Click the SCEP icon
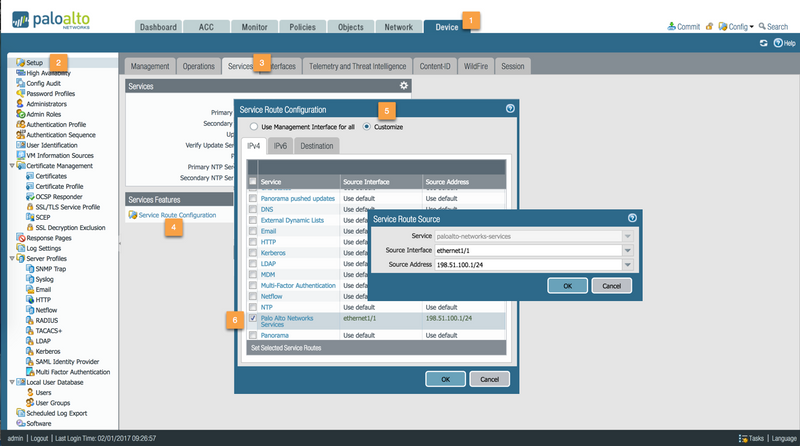This screenshot has height=446, width=800. pyautogui.click(x=30, y=217)
